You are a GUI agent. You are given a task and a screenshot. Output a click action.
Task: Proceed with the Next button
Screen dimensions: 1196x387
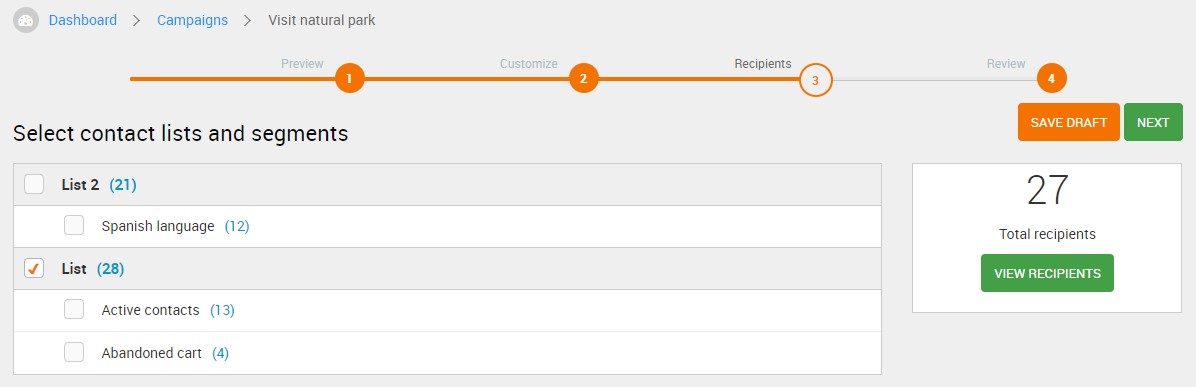point(1153,122)
